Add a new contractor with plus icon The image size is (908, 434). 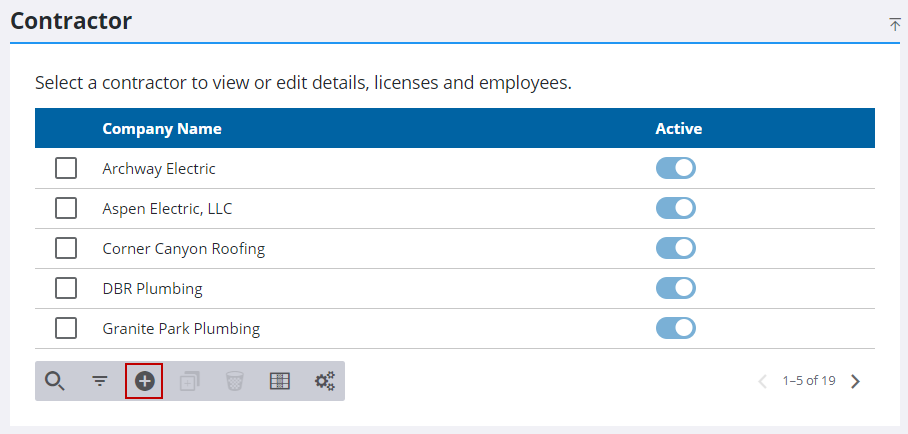[x=144, y=381]
